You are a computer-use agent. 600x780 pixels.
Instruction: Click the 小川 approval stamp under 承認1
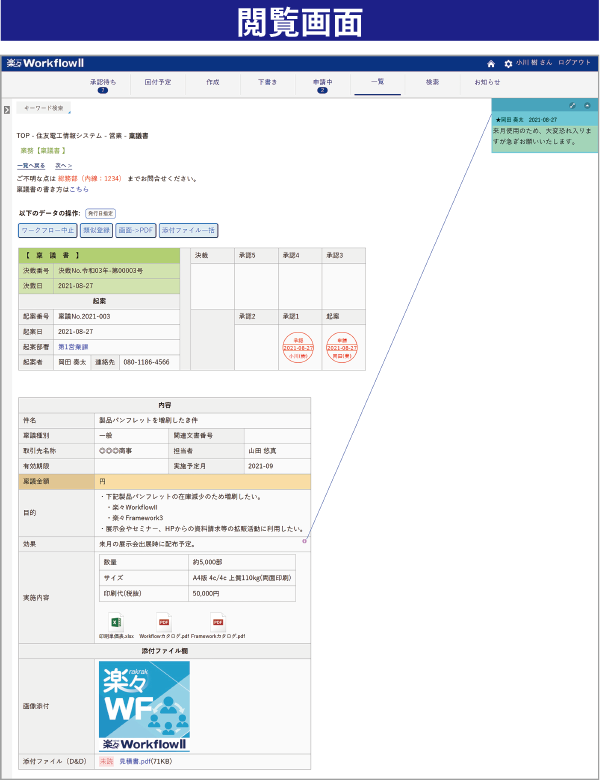pos(298,347)
